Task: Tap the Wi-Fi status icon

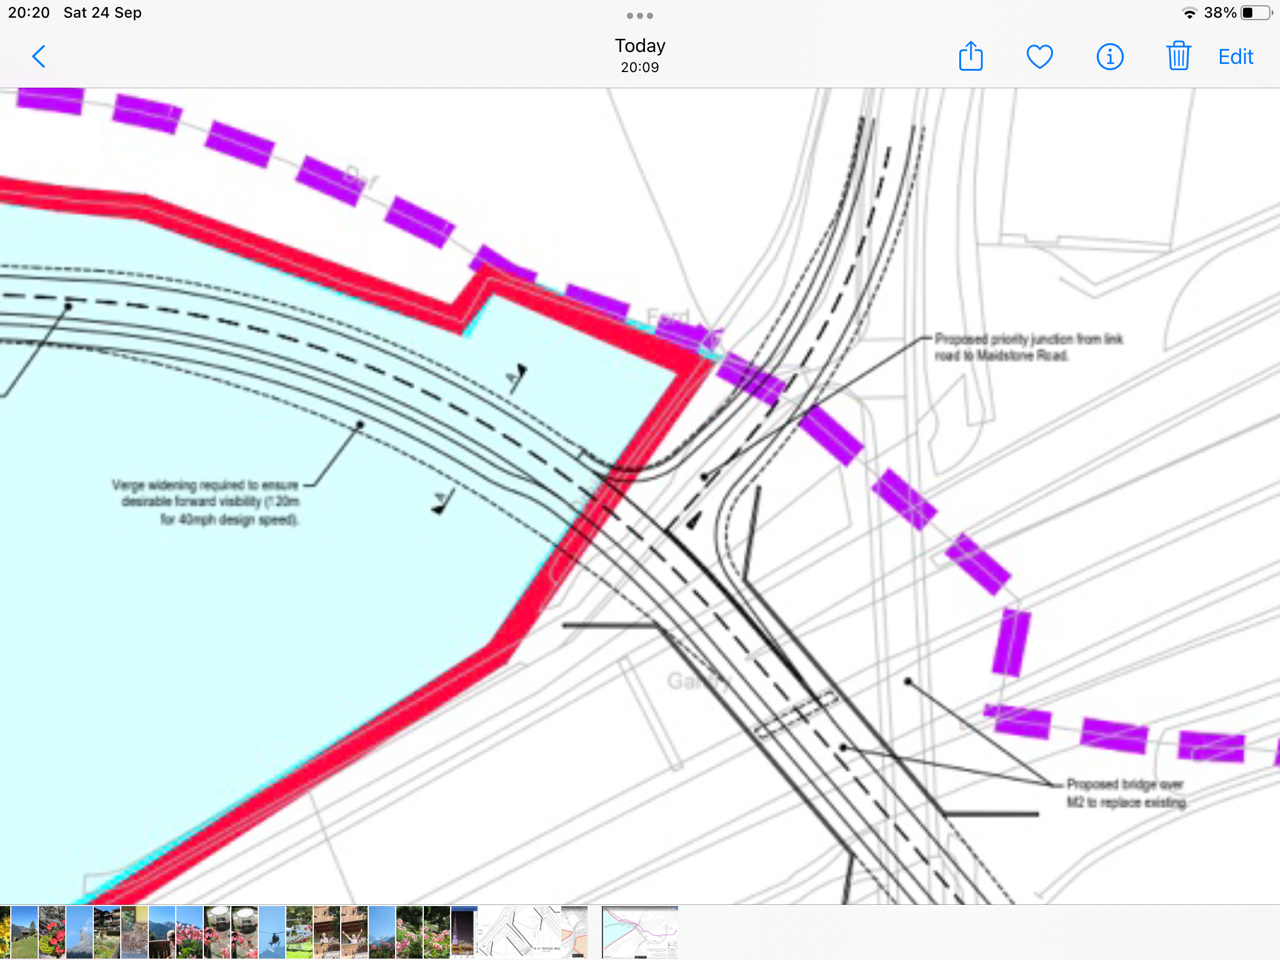Action: [1189, 13]
